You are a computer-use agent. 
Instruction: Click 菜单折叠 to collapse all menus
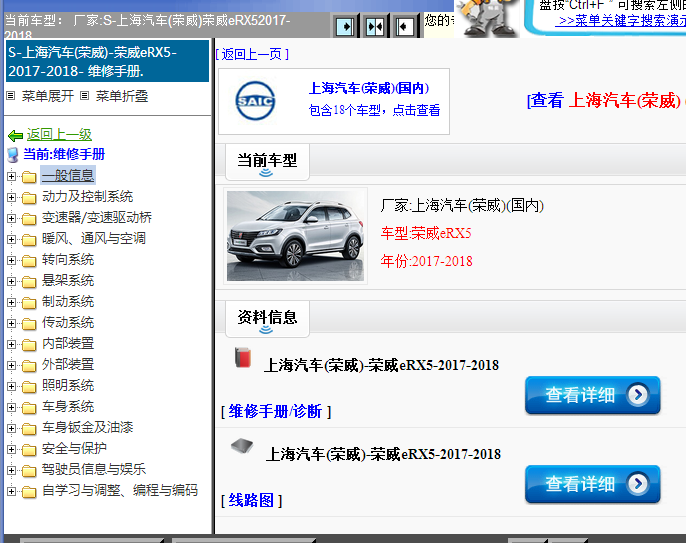pyautogui.click(x=122, y=96)
